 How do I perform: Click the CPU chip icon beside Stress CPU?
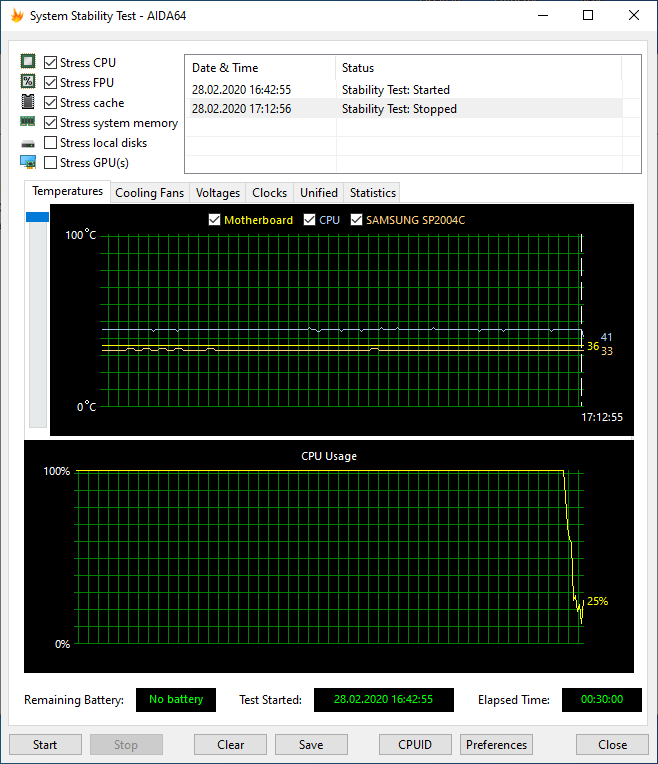[x=28, y=61]
